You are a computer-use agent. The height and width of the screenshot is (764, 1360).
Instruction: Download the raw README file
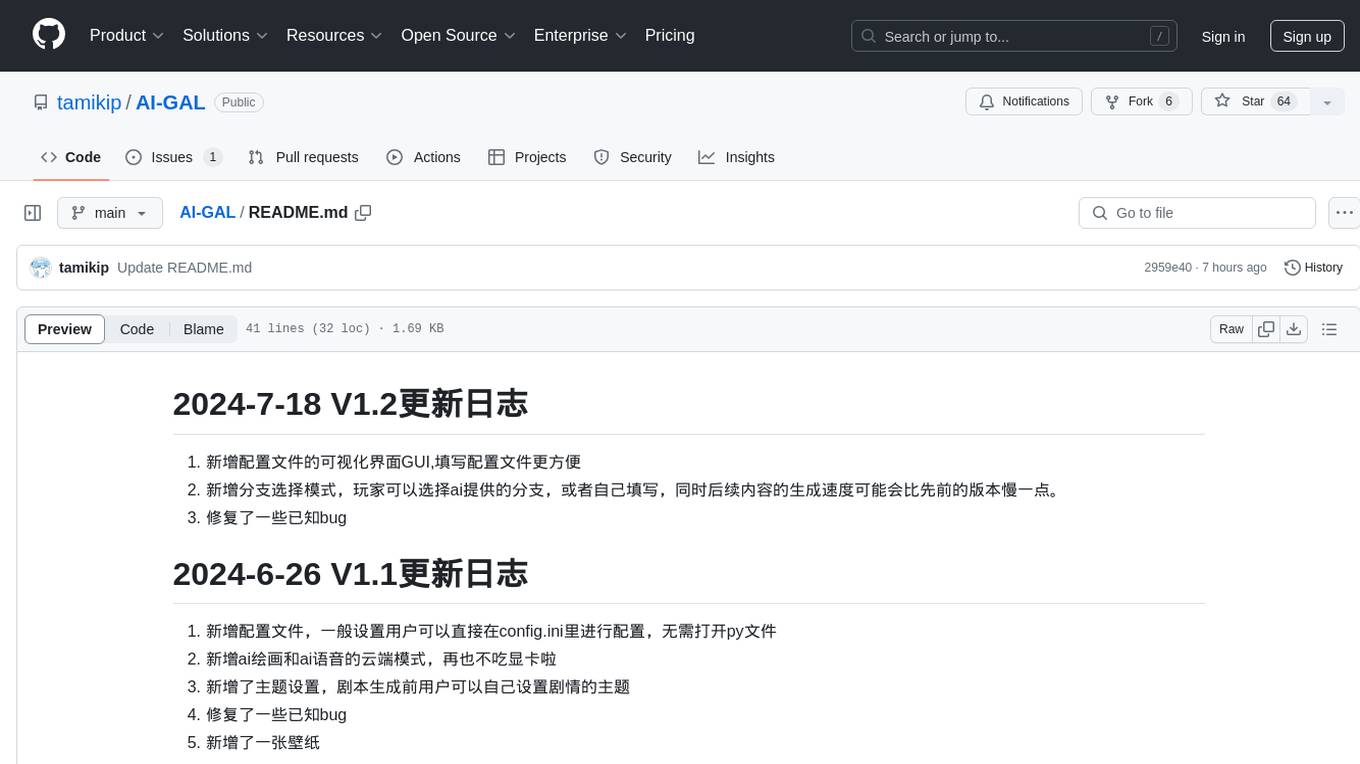[1294, 329]
